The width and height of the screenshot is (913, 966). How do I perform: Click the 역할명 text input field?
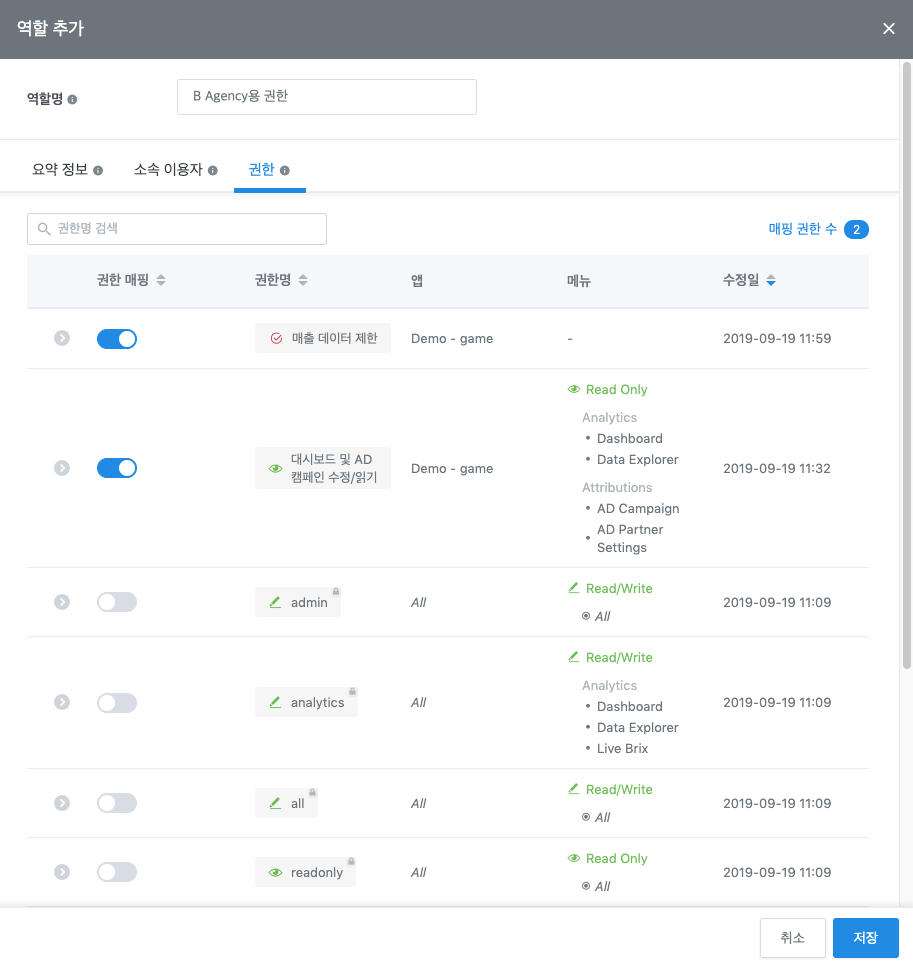coord(326,97)
